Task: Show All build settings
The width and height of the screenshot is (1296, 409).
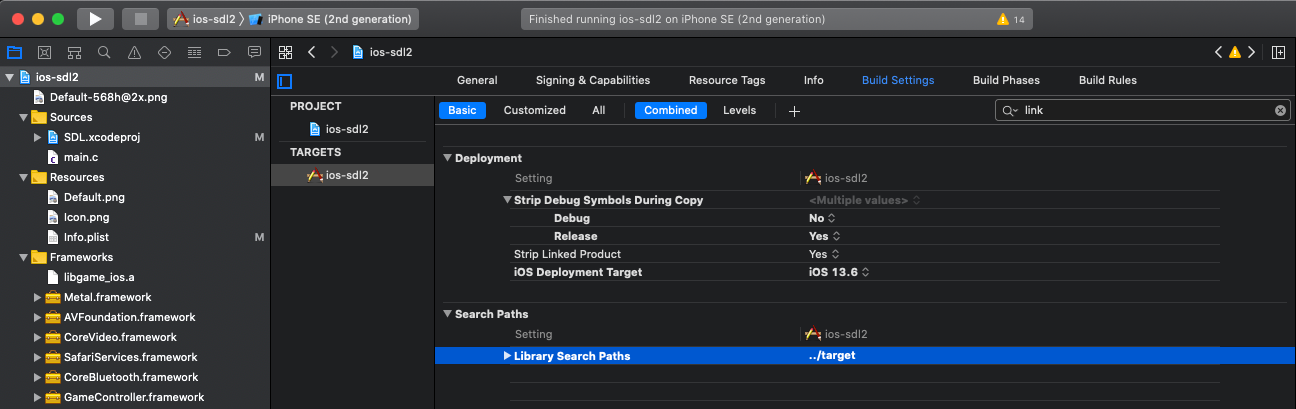Action: (x=598, y=110)
